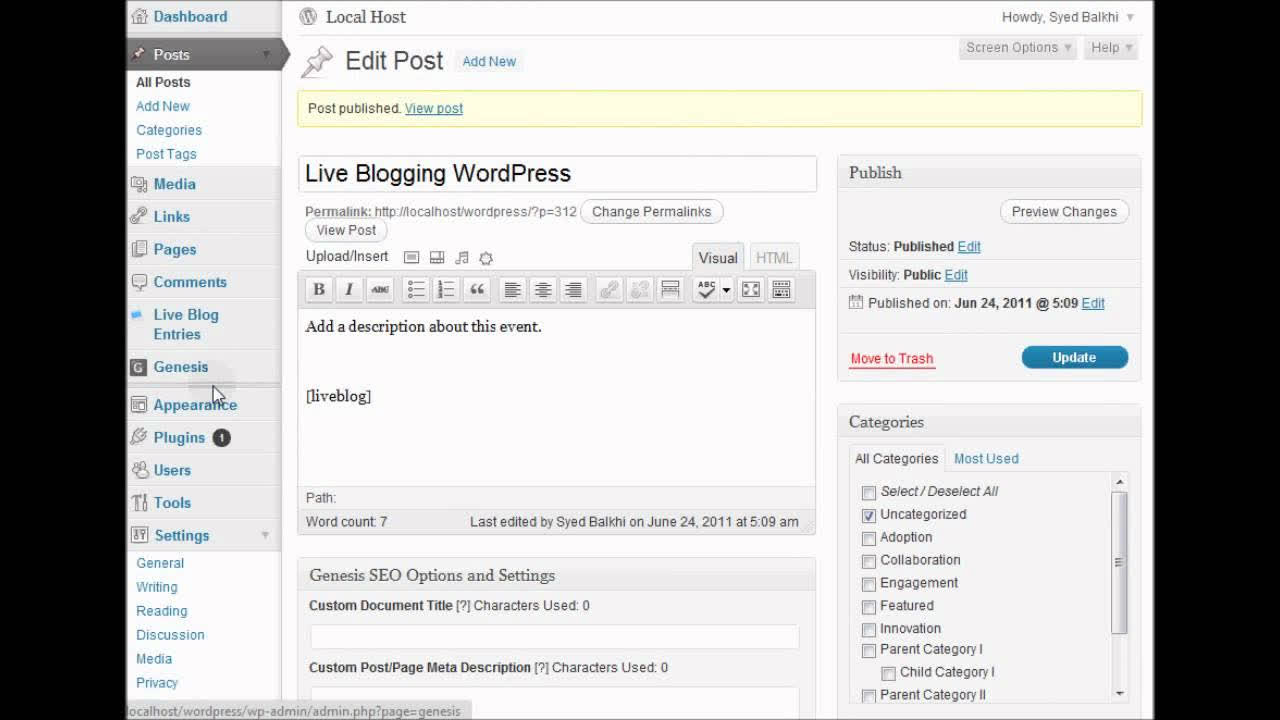This screenshot has height=720, width=1280.
Task: Click the Add Media upload icon
Action: coord(486,258)
